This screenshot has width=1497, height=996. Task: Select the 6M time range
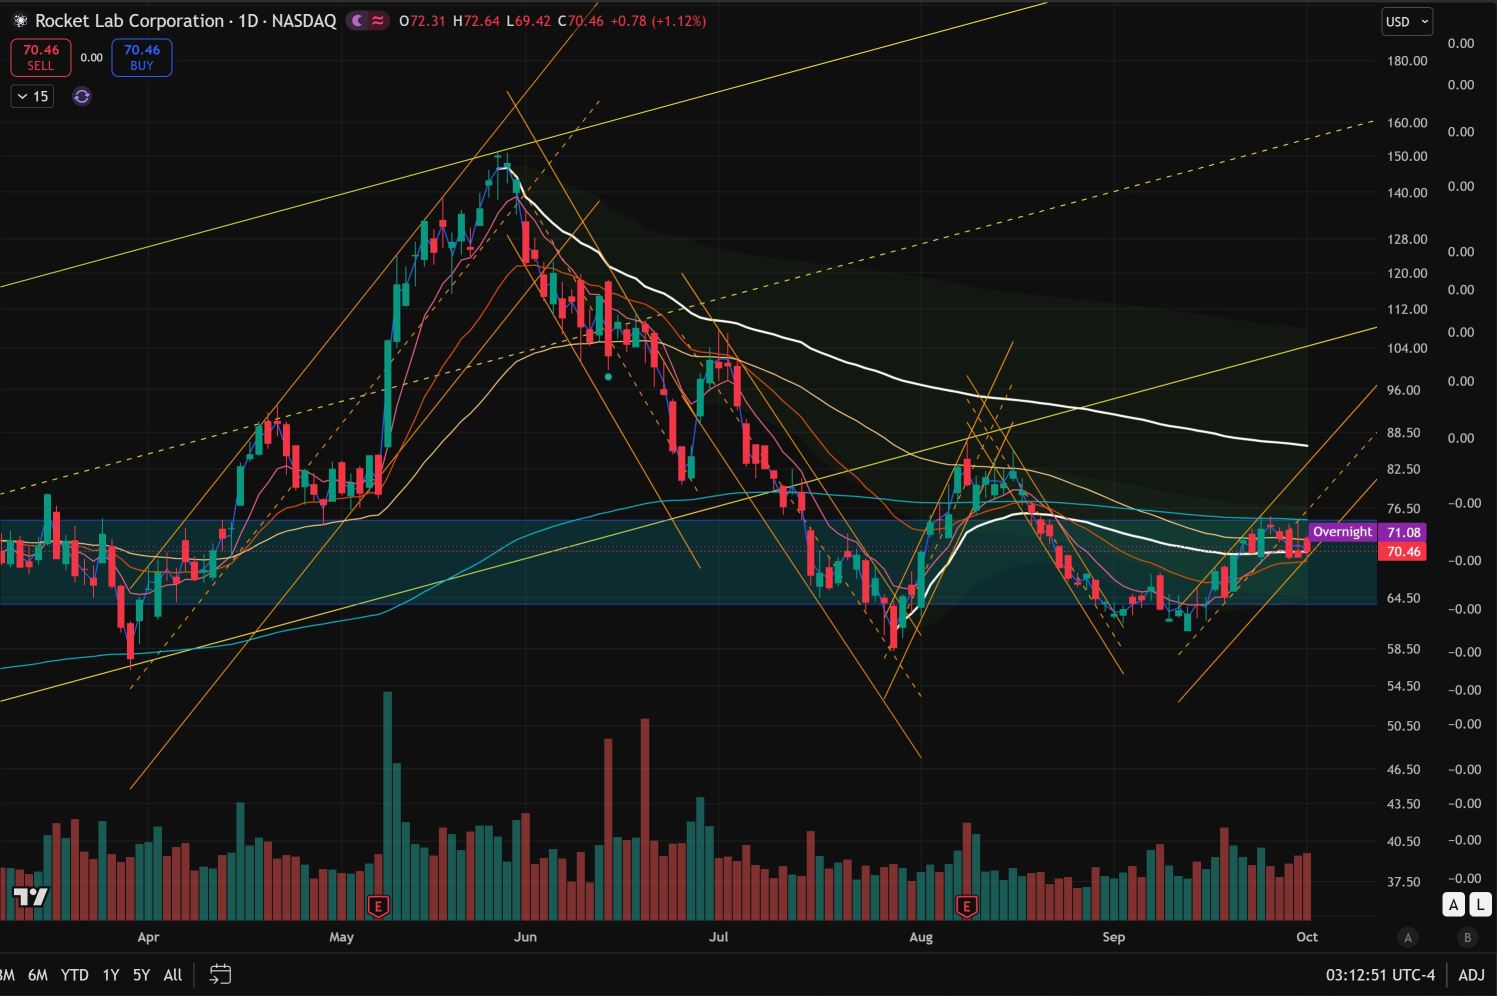38,974
